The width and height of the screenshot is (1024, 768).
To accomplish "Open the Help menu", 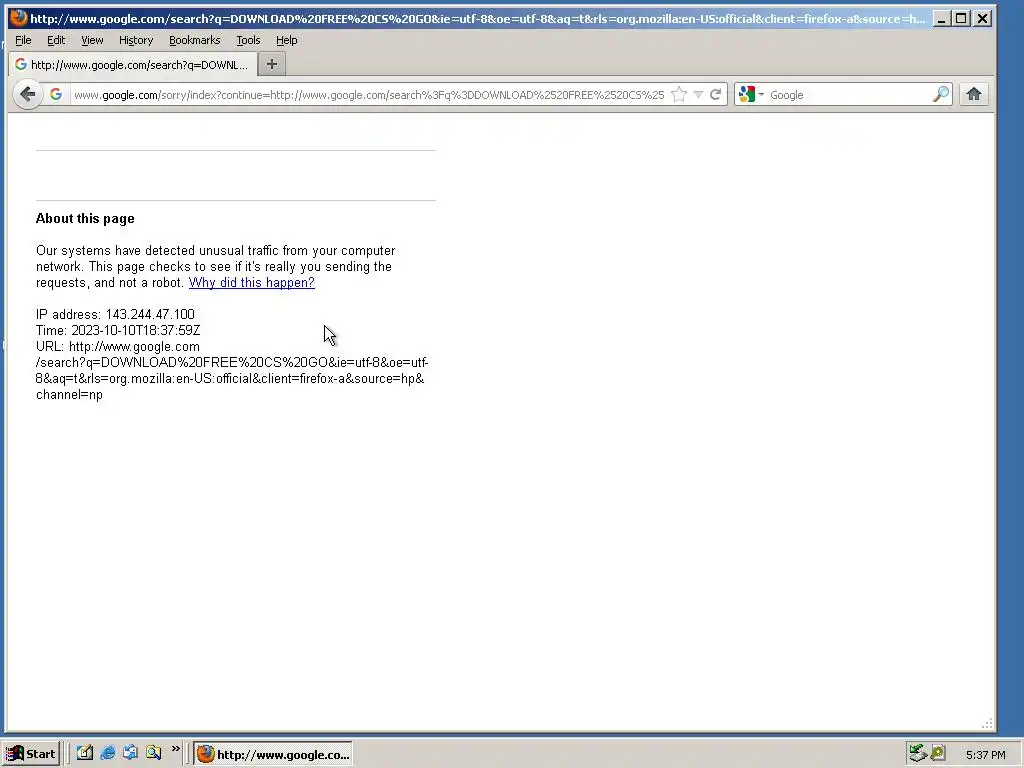I will point(287,40).
